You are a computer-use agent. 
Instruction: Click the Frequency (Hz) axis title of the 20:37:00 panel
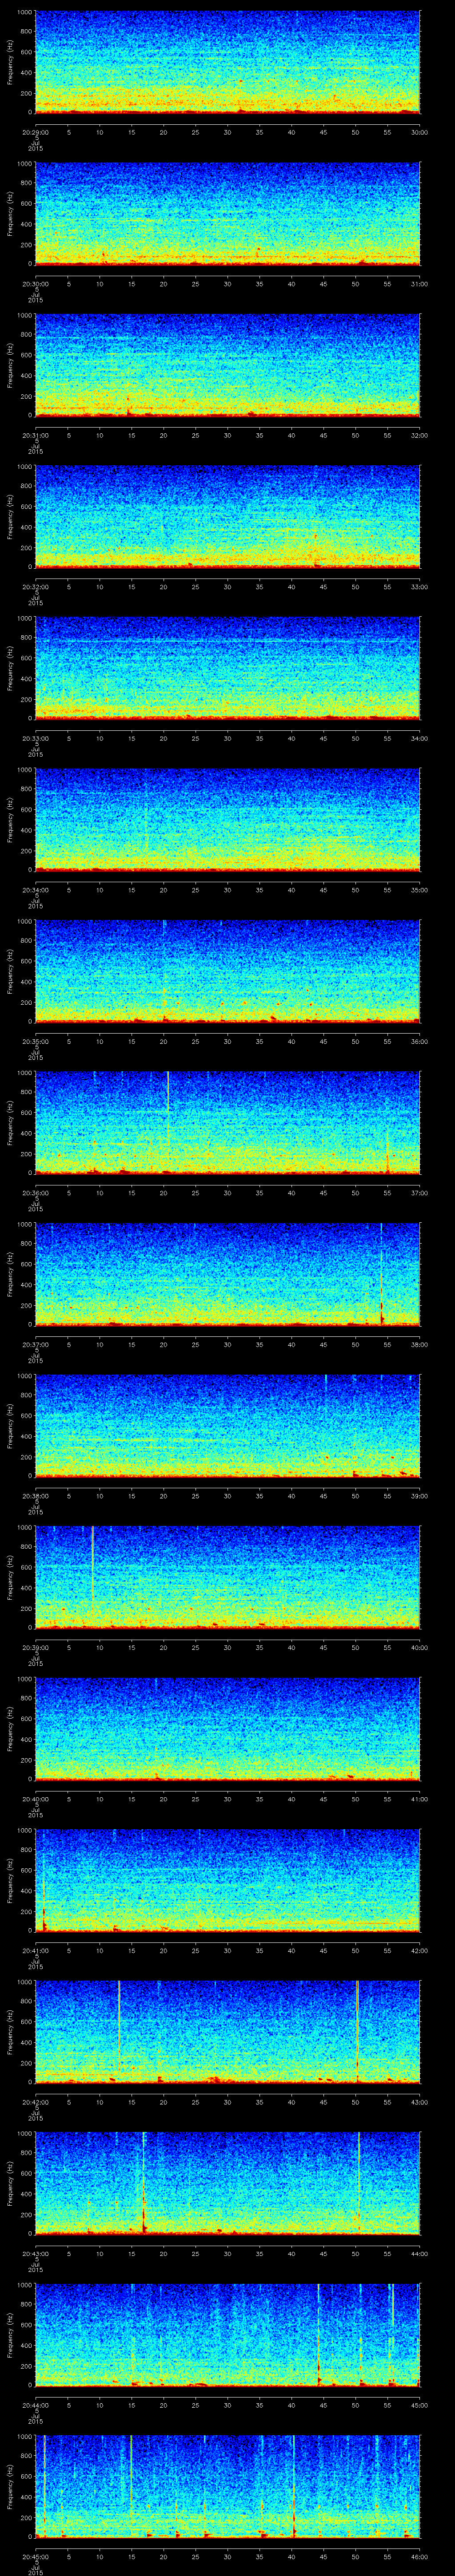(10, 1274)
